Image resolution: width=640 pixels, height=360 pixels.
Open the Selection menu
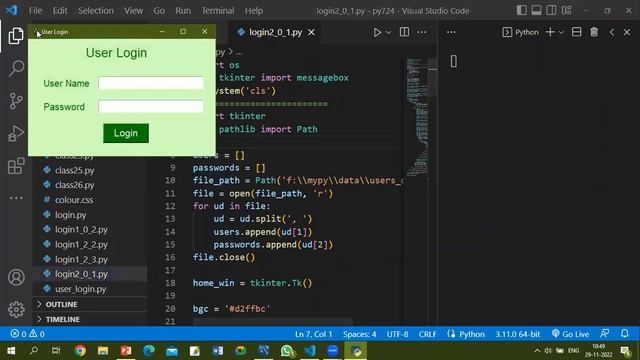point(96,11)
